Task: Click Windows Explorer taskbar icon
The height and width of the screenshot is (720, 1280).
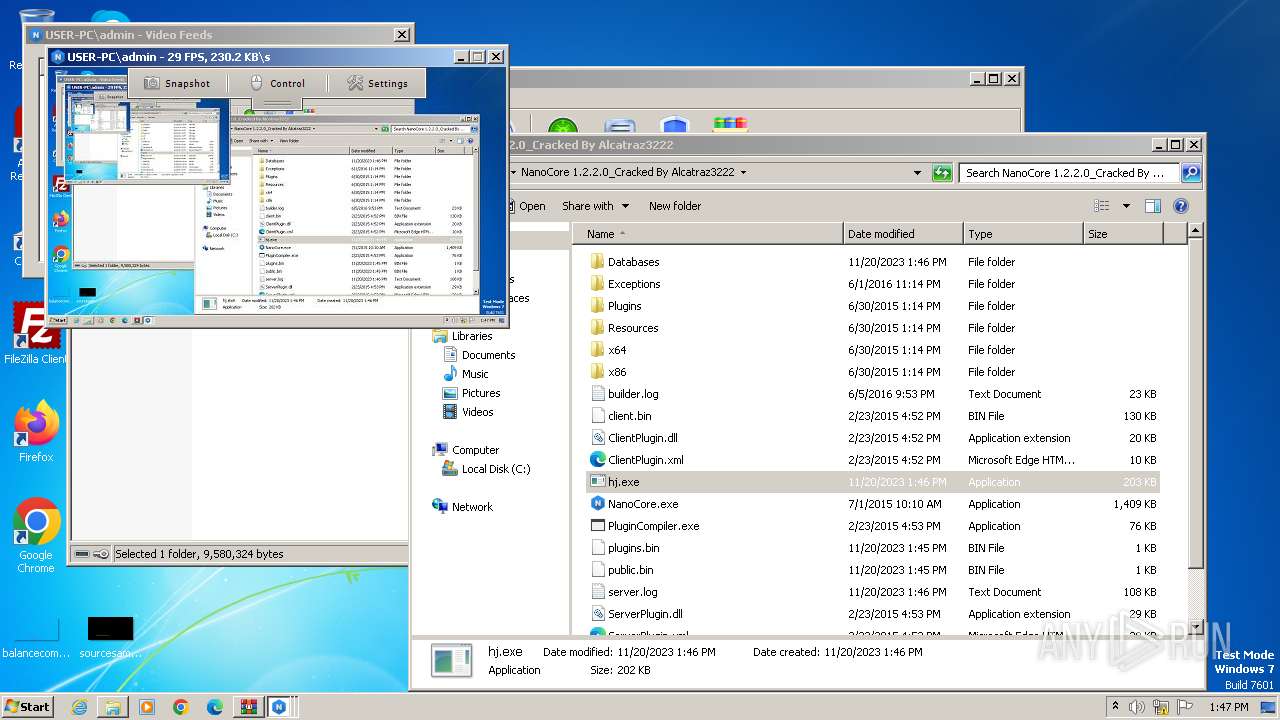Action: 113,707
